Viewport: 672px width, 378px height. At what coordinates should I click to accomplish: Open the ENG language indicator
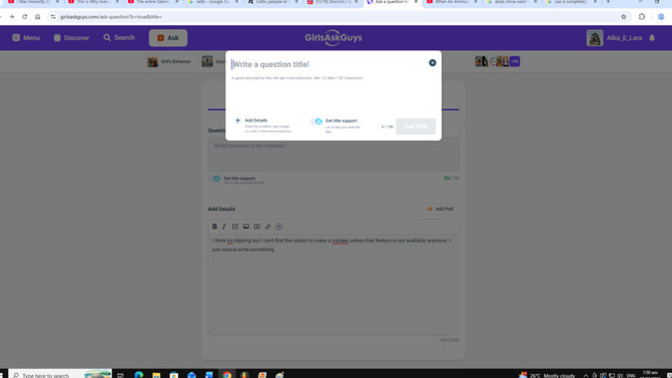[631, 375]
